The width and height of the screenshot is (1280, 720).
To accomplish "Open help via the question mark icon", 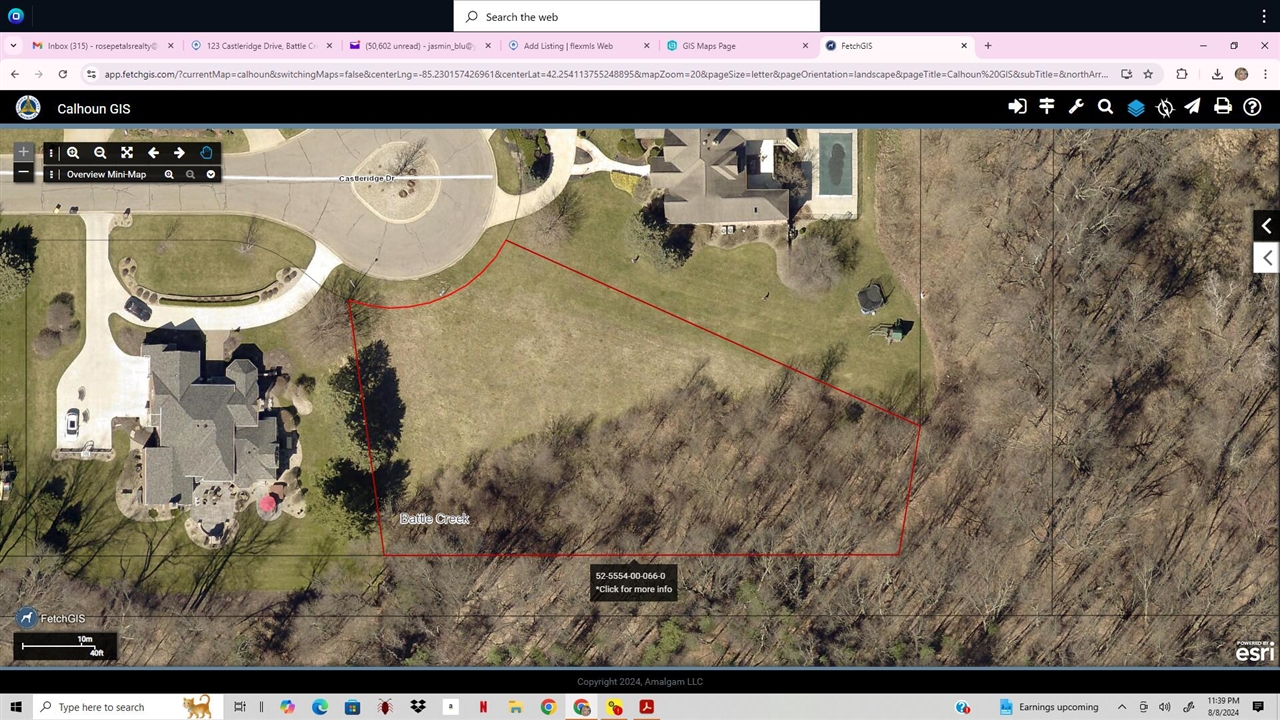I will 1252,107.
